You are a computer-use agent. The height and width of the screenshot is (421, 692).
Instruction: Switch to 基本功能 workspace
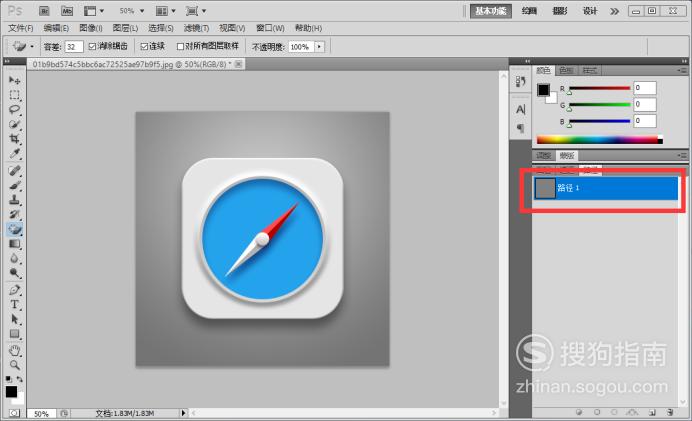[491, 11]
